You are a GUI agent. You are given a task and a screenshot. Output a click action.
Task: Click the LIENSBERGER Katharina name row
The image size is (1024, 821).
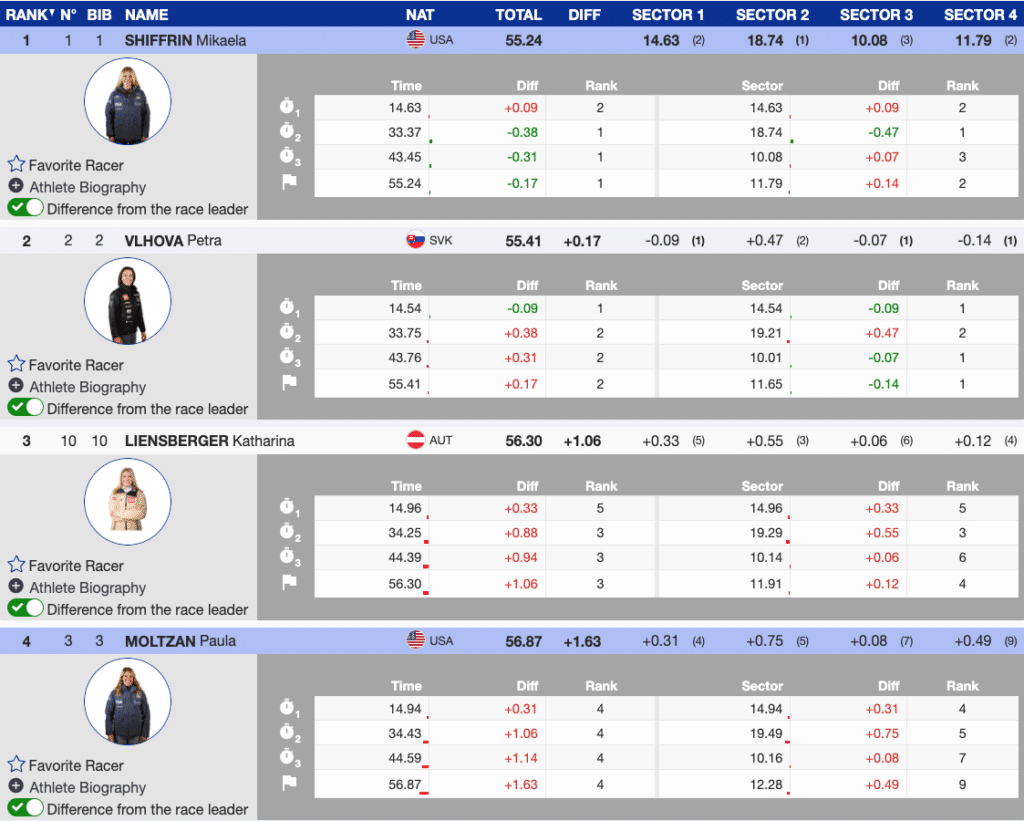pyautogui.click(x=209, y=441)
